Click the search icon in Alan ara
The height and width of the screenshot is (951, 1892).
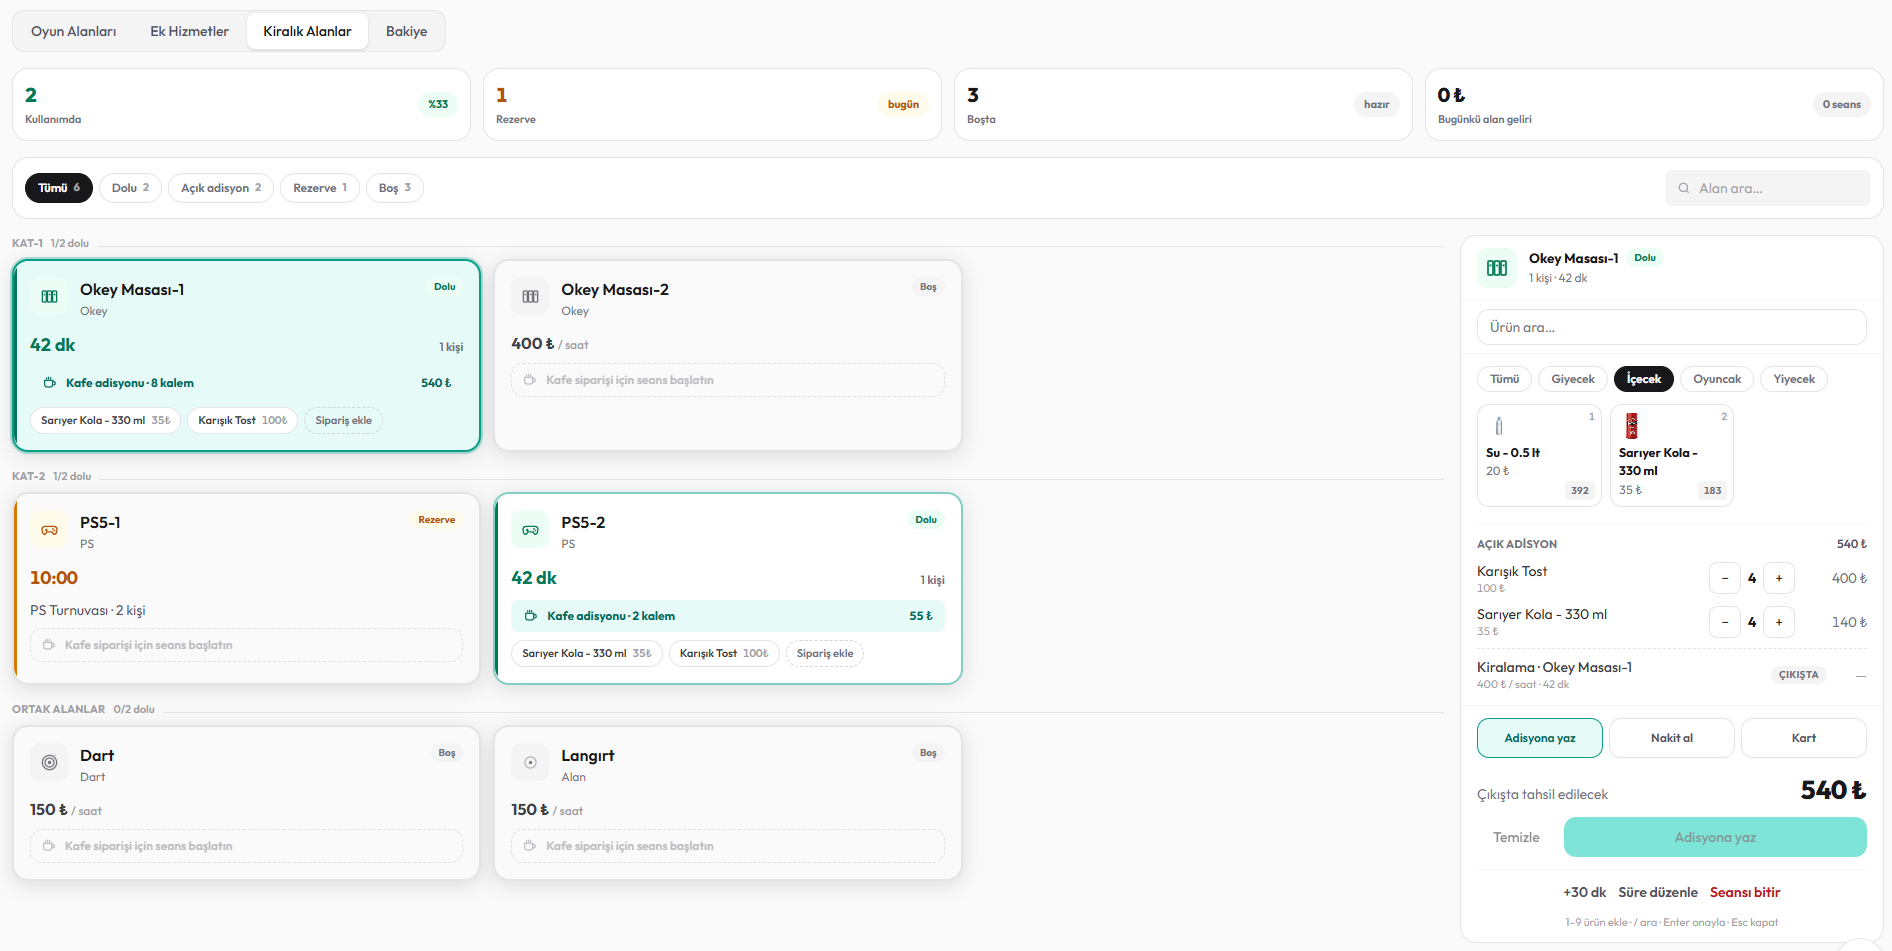[x=1684, y=188]
